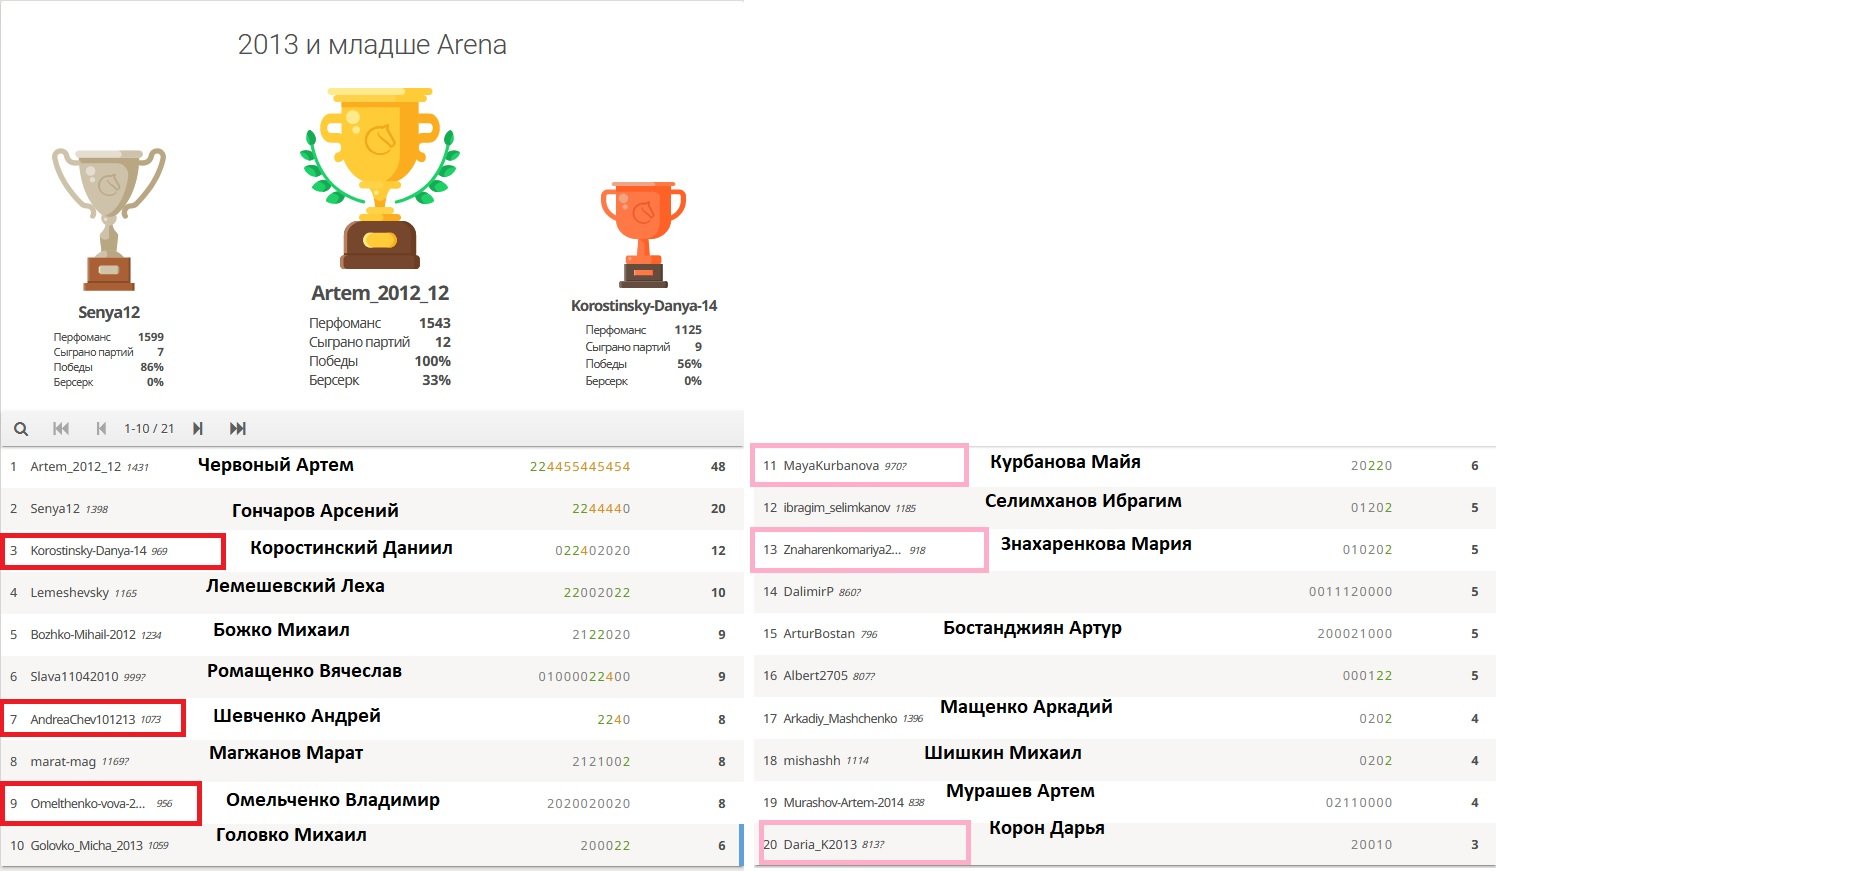The image size is (1874, 871).
Task: Select Daria_K2013 player row
Action: tap(819, 845)
